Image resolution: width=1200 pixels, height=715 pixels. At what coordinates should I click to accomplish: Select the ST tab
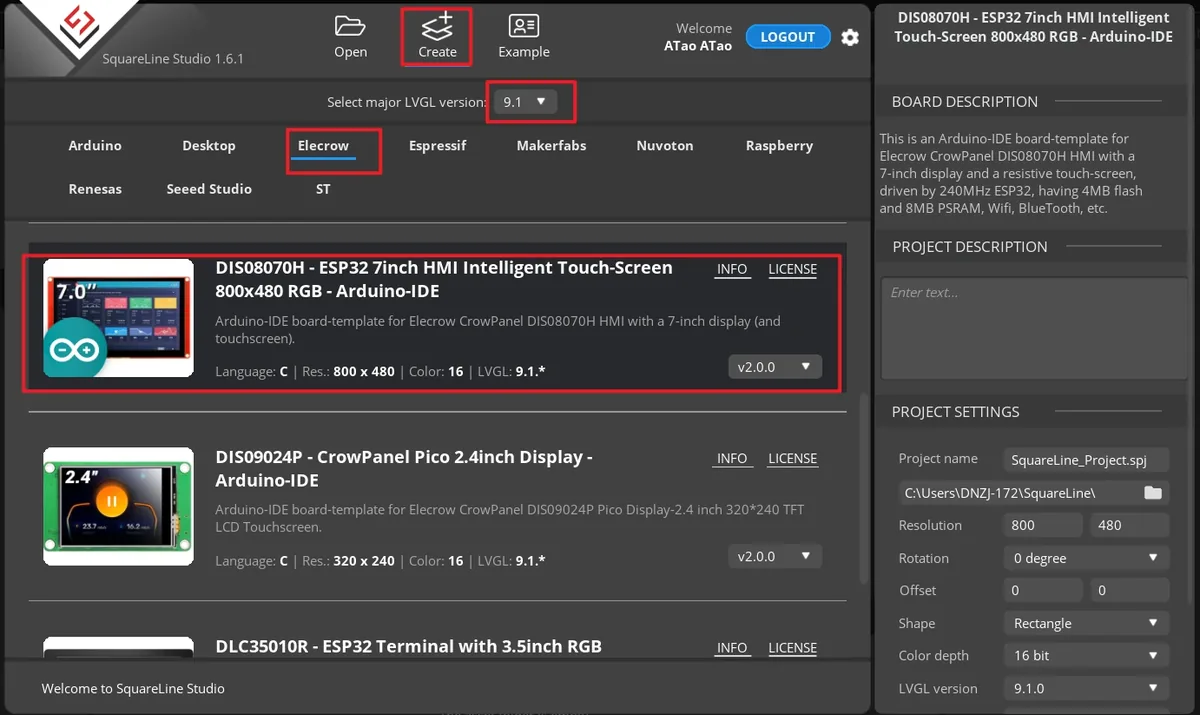[x=323, y=189]
